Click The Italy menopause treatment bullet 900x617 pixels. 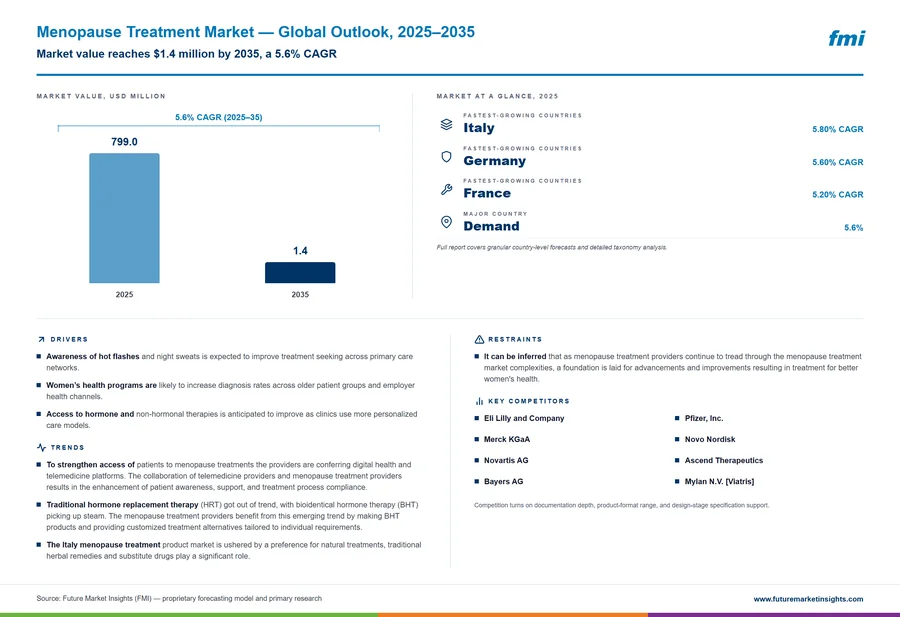230,550
